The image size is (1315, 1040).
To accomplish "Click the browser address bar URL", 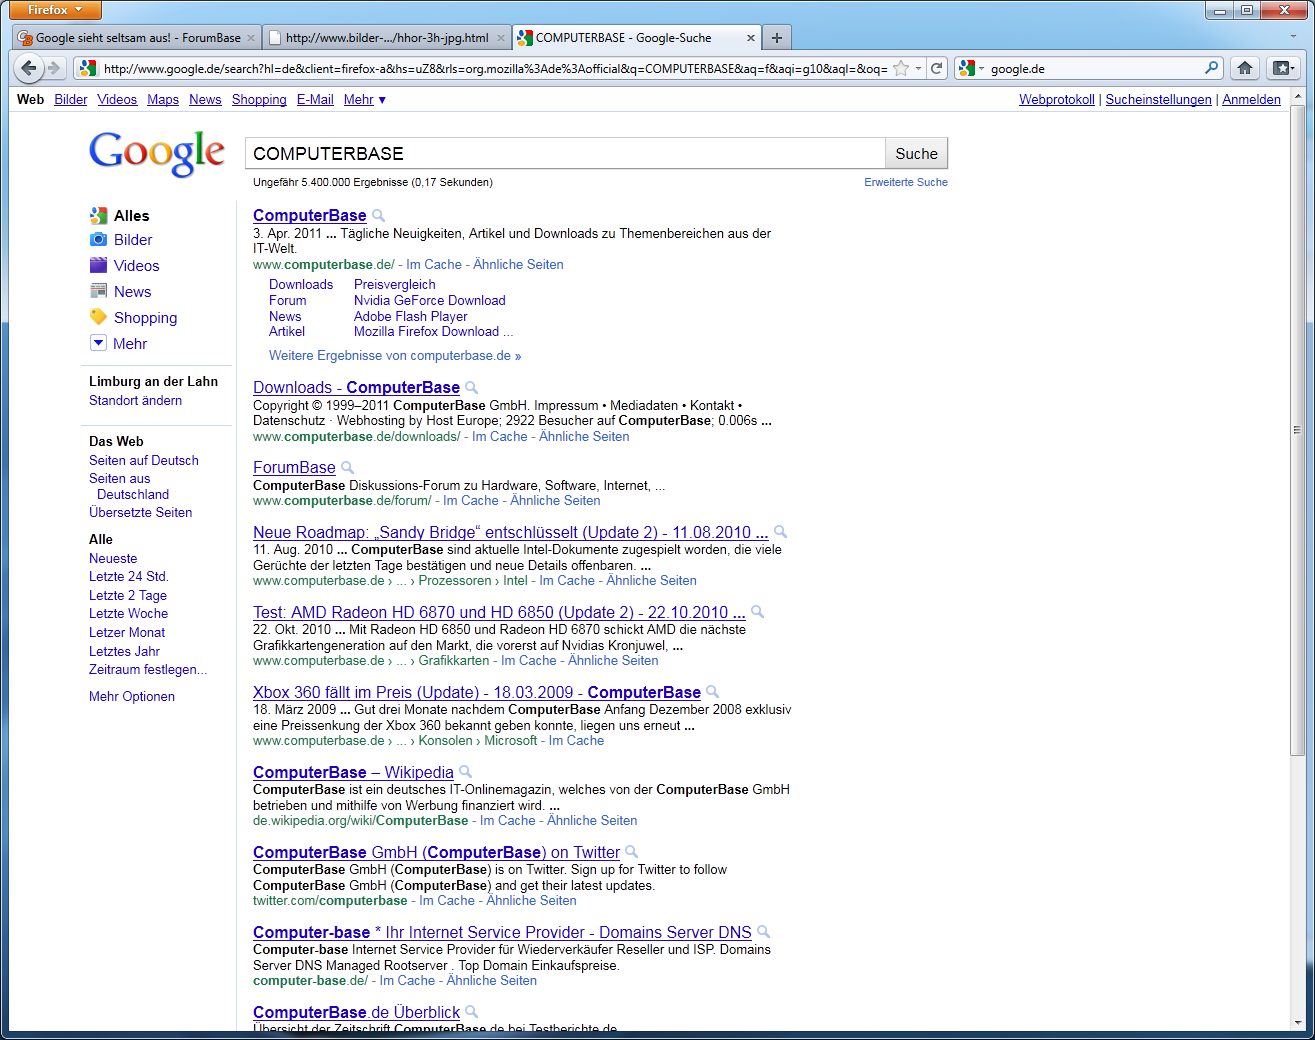I will [x=495, y=68].
